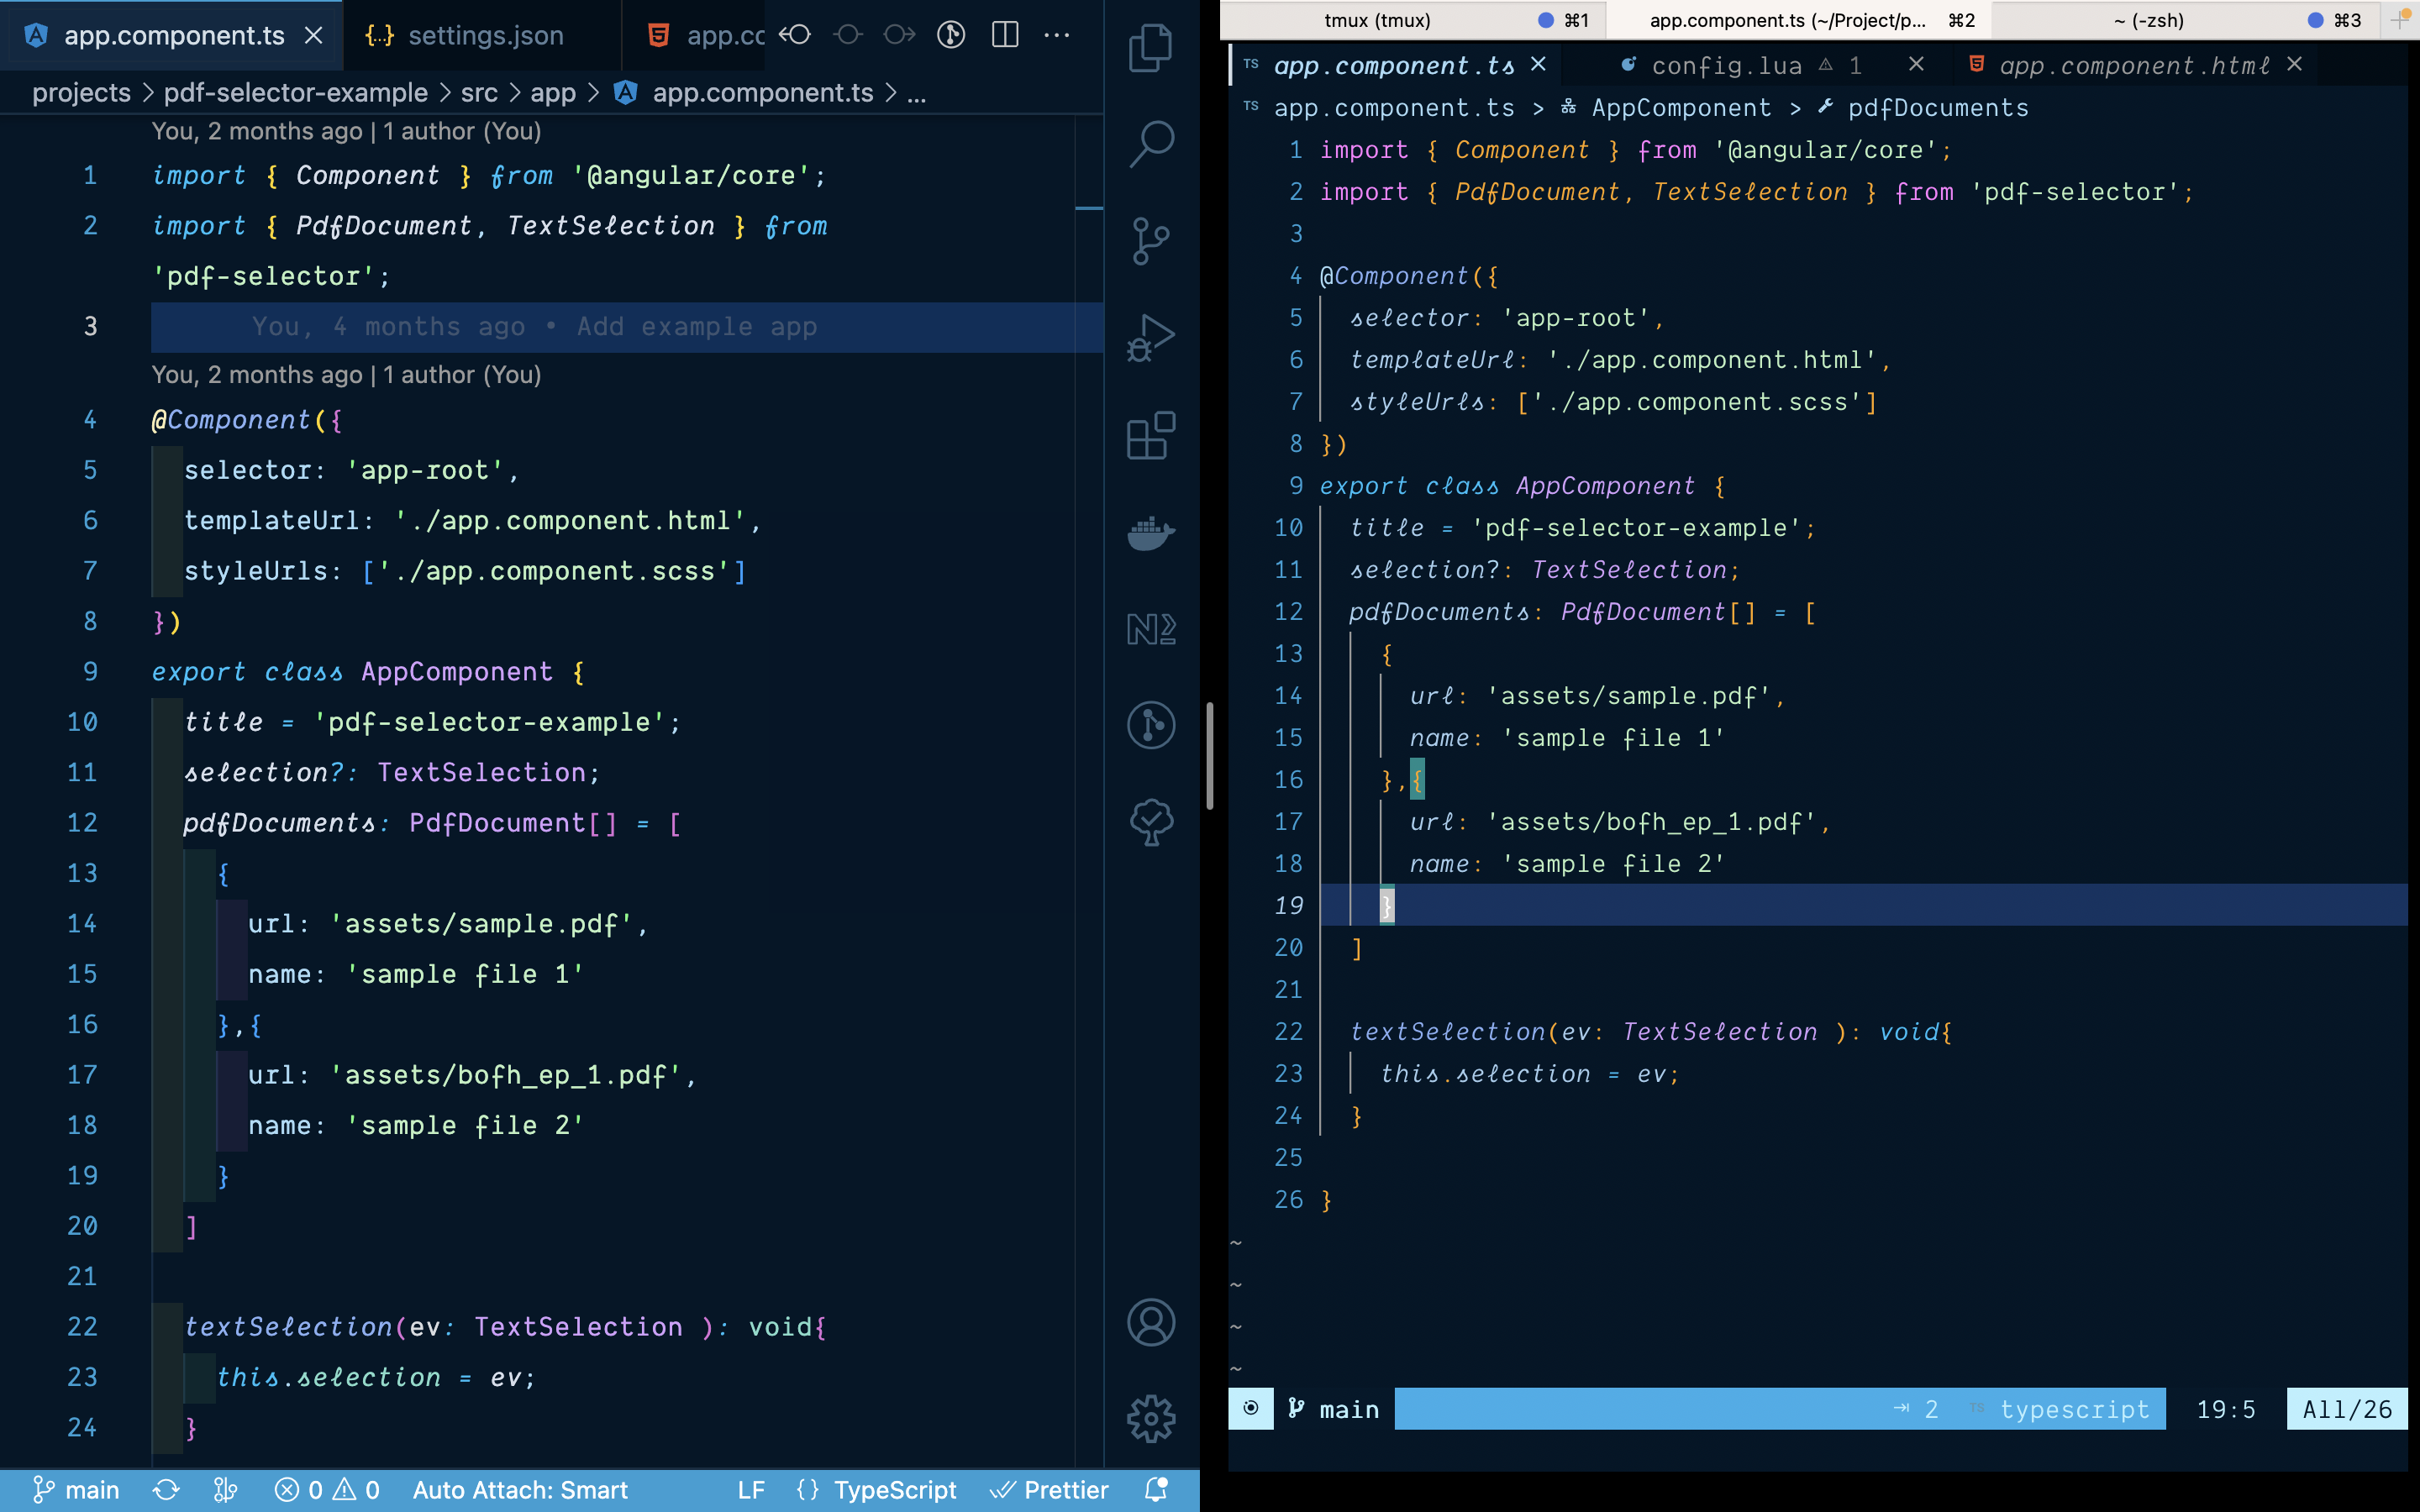Open the Accounts icon in activity bar
Viewport: 2420px width, 1512px height.
1150,1322
